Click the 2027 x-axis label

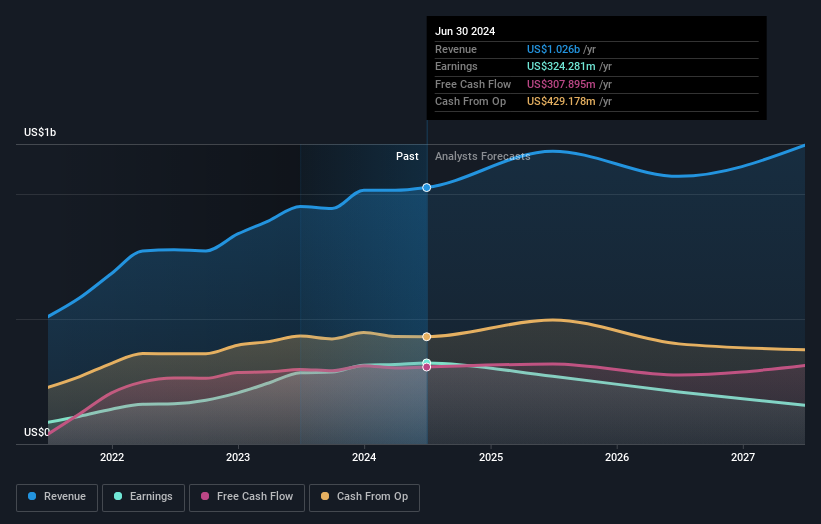click(x=743, y=458)
